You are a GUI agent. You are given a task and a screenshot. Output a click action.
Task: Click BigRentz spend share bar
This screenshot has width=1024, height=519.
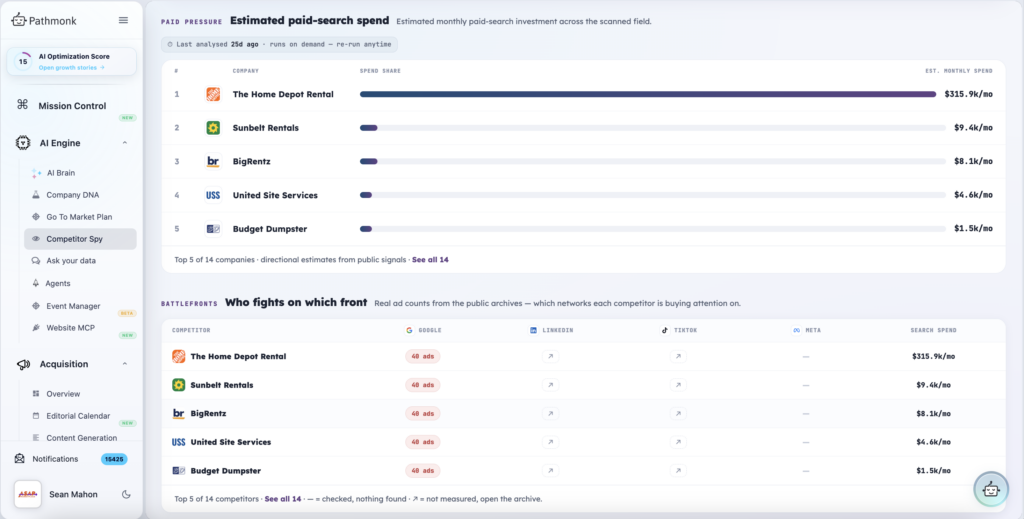click(652, 161)
